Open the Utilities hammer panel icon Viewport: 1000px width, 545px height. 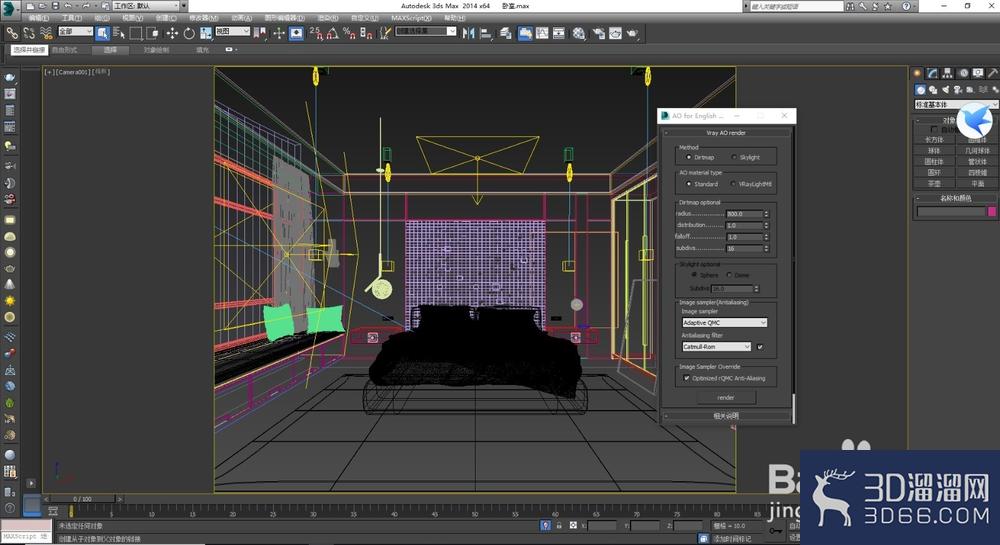993,73
